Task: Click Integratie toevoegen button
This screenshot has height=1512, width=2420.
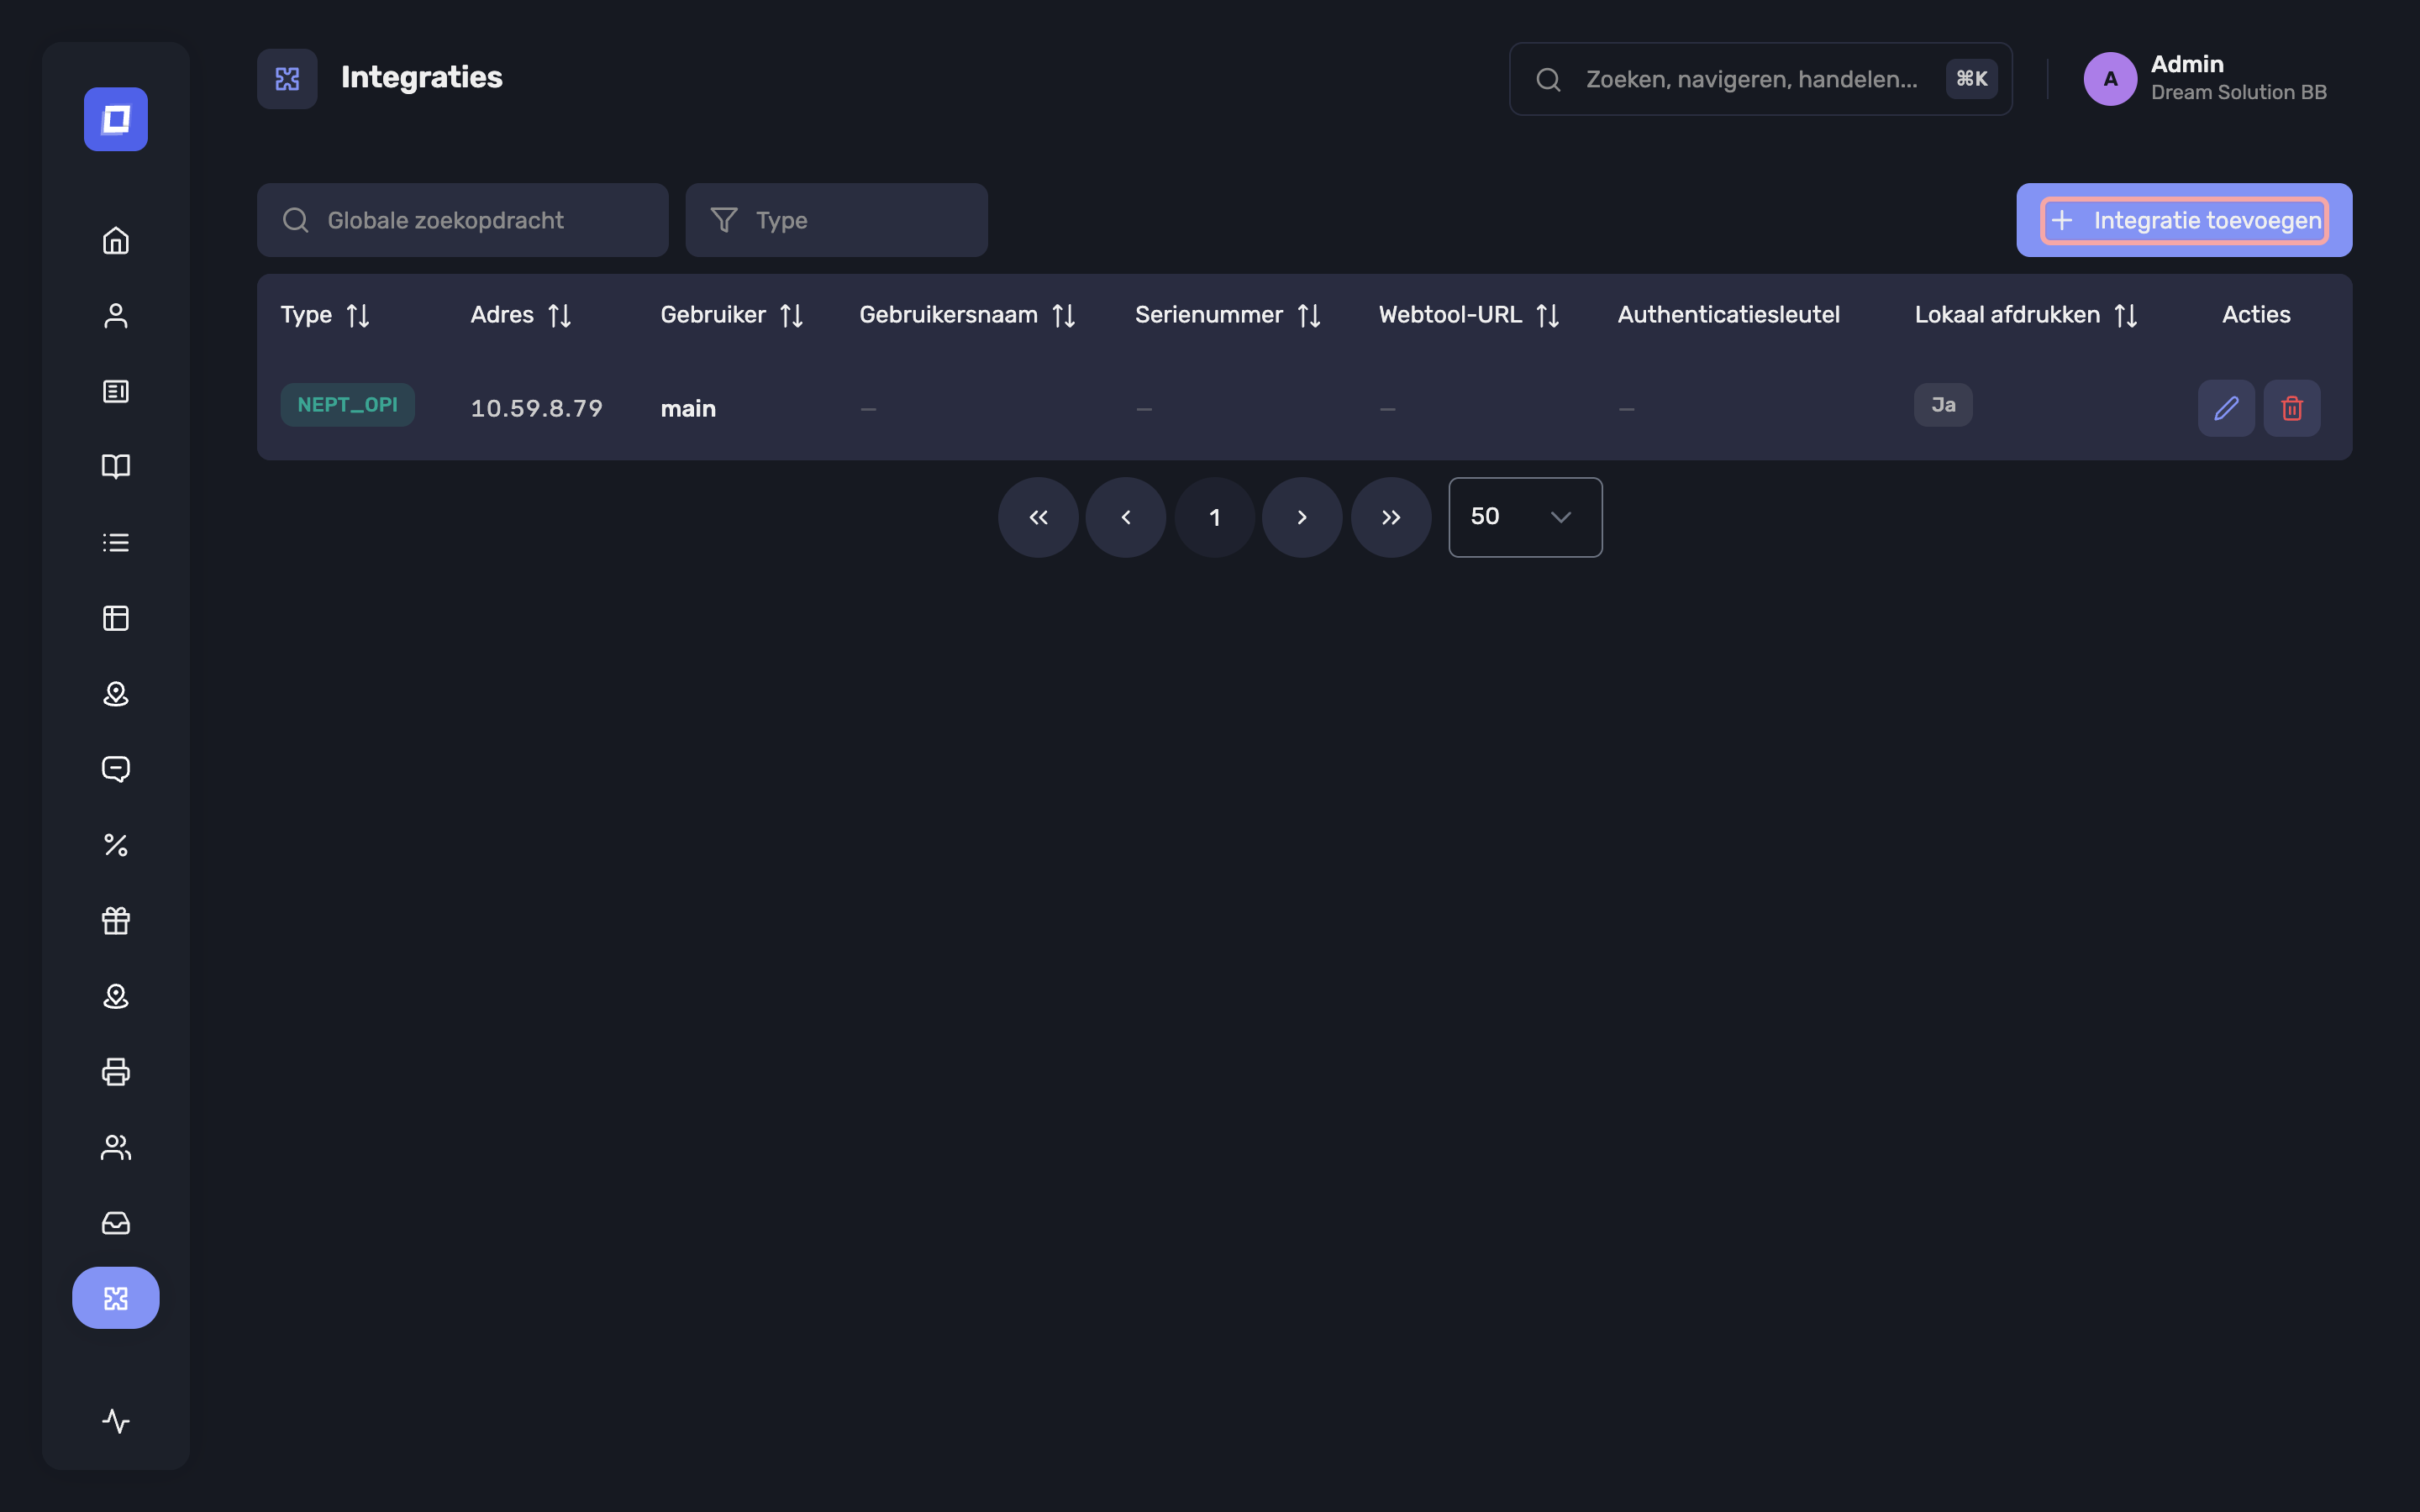Action: tap(2184, 220)
